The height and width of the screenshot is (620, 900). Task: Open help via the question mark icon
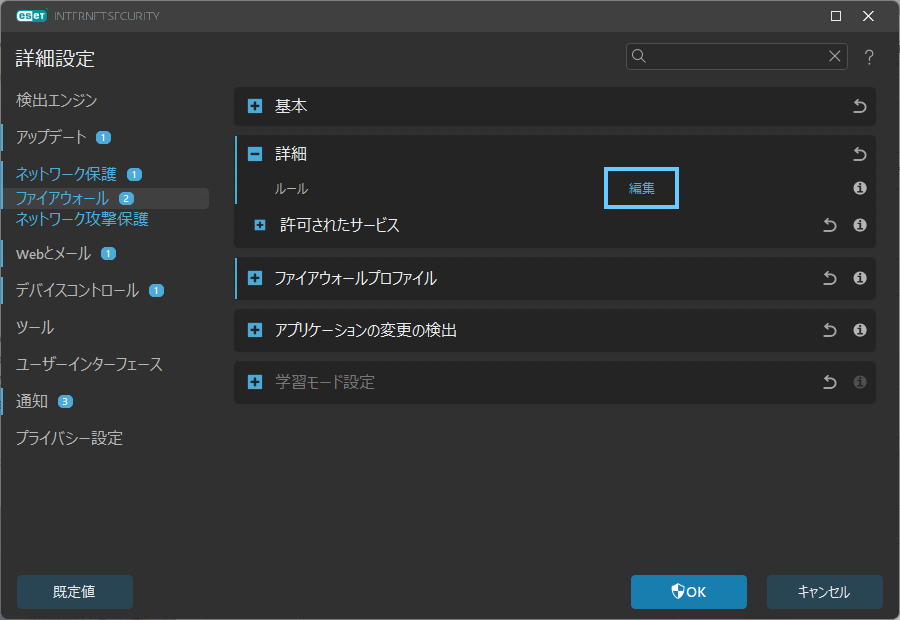(869, 57)
